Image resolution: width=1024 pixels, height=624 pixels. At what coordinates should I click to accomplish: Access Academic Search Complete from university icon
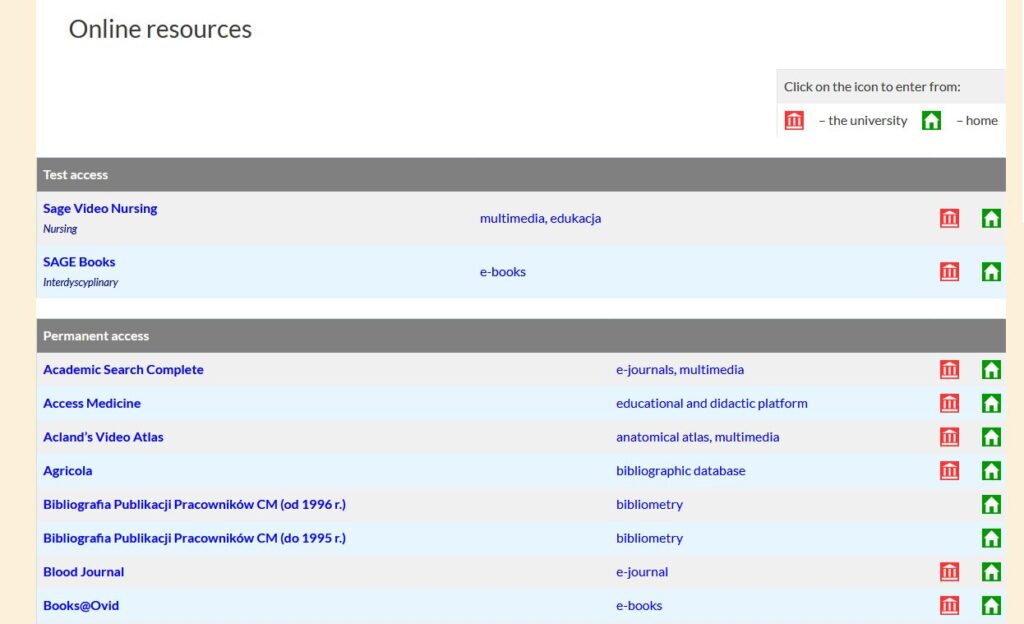pos(949,369)
